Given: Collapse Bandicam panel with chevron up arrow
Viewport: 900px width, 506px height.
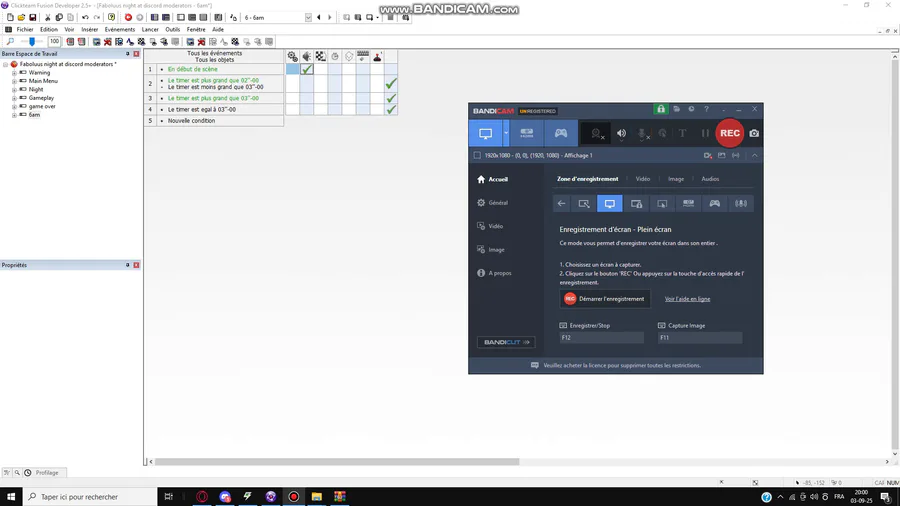Looking at the screenshot, I should pyautogui.click(x=755, y=155).
